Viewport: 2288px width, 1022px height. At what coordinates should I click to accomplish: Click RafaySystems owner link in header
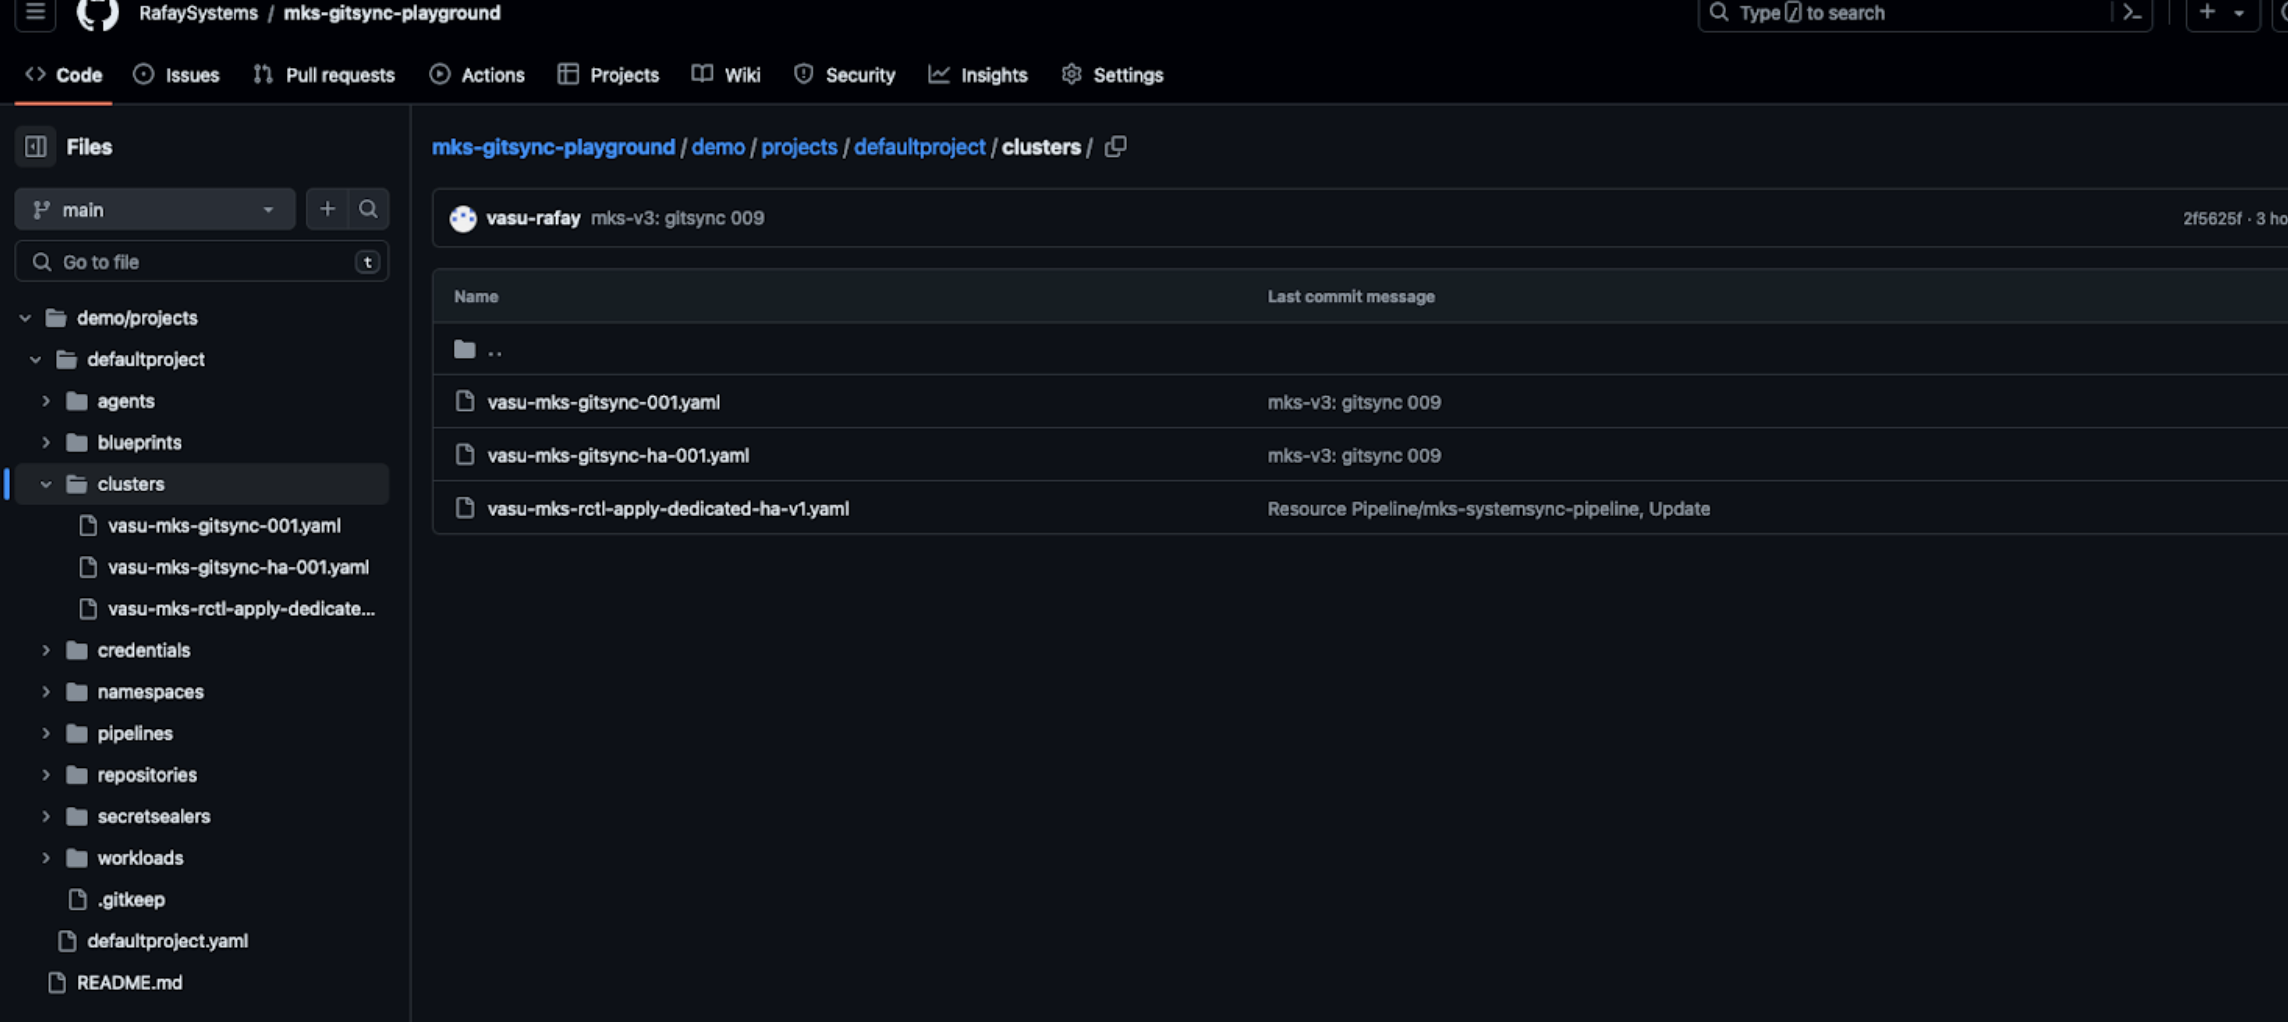(198, 13)
